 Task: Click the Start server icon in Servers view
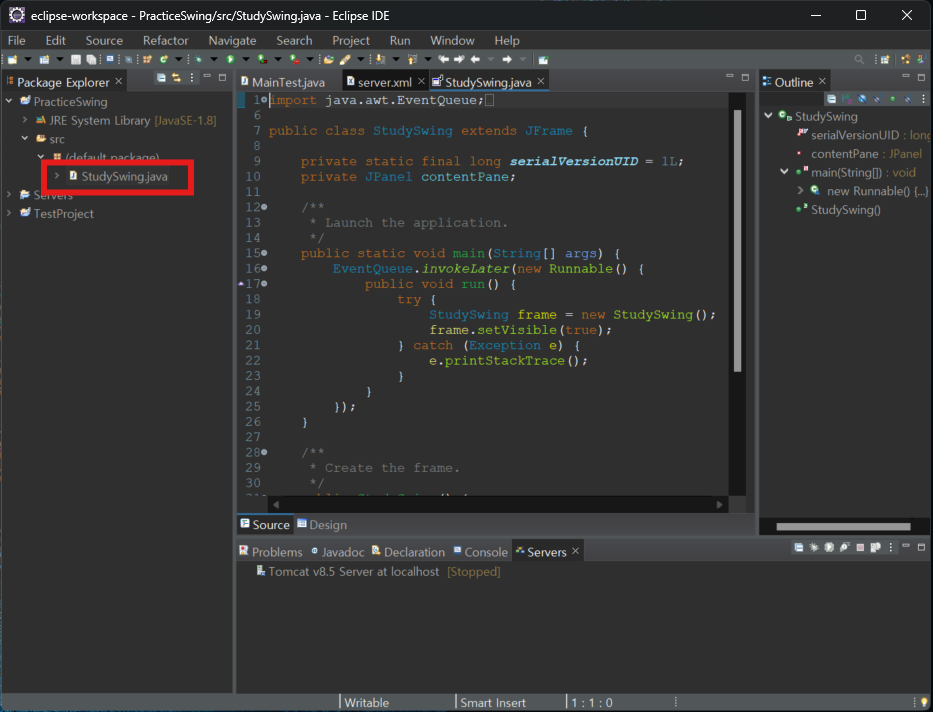(x=829, y=547)
